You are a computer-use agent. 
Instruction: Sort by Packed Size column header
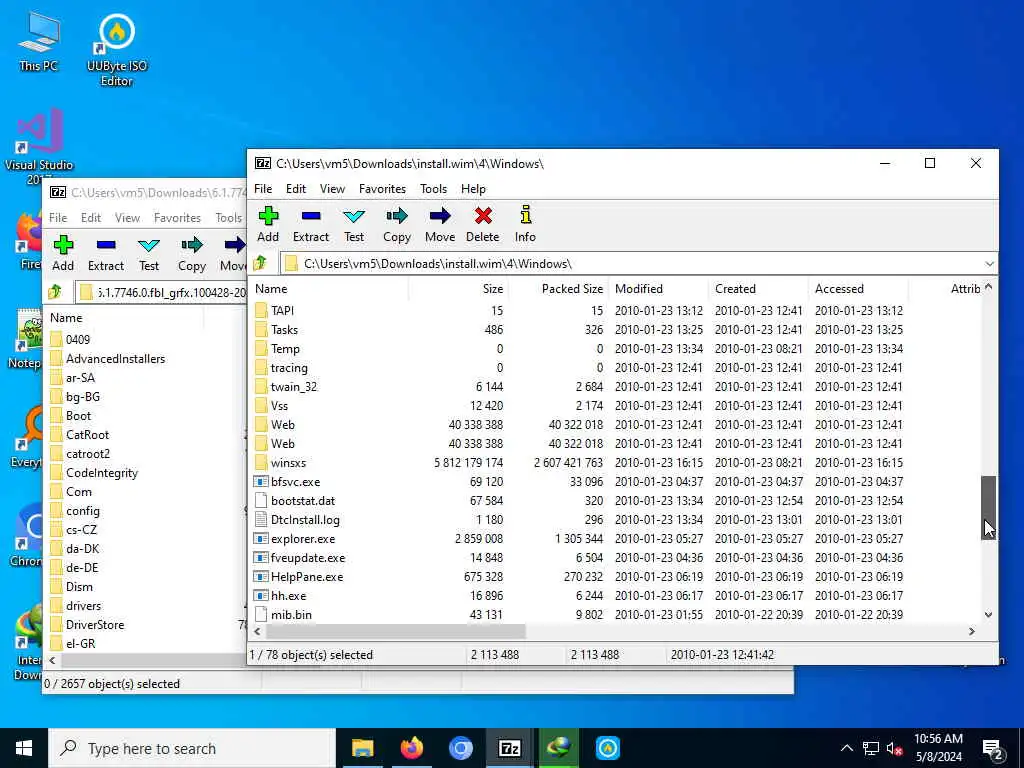(x=558, y=289)
